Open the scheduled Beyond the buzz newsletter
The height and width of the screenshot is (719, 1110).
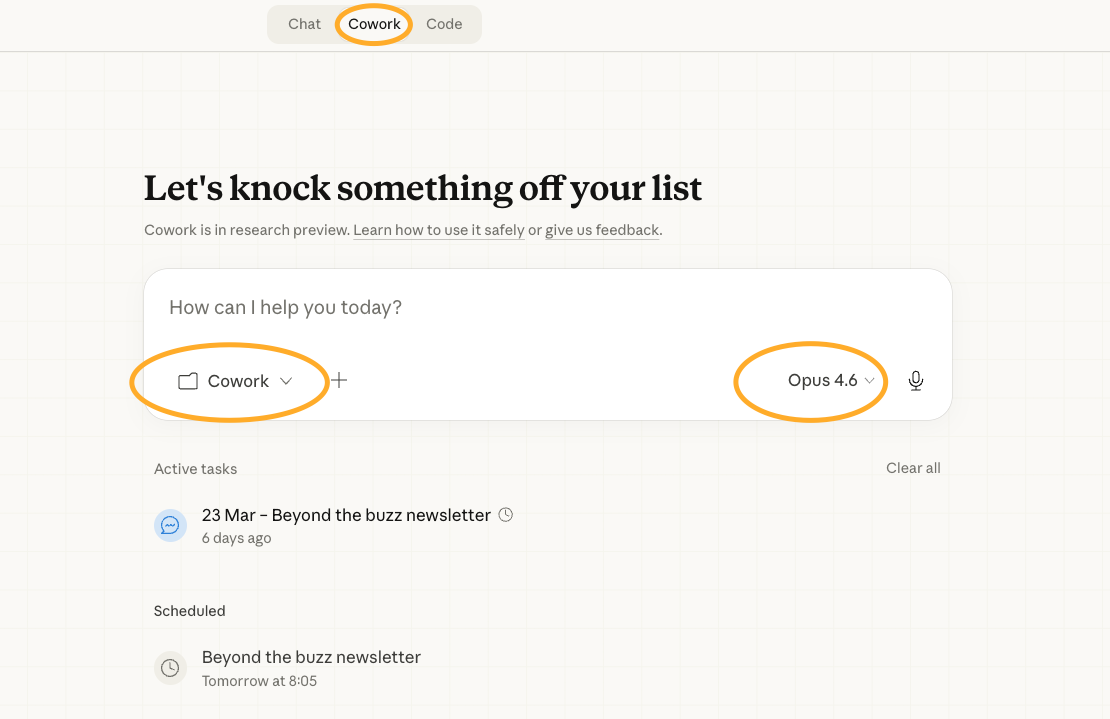[311, 657]
